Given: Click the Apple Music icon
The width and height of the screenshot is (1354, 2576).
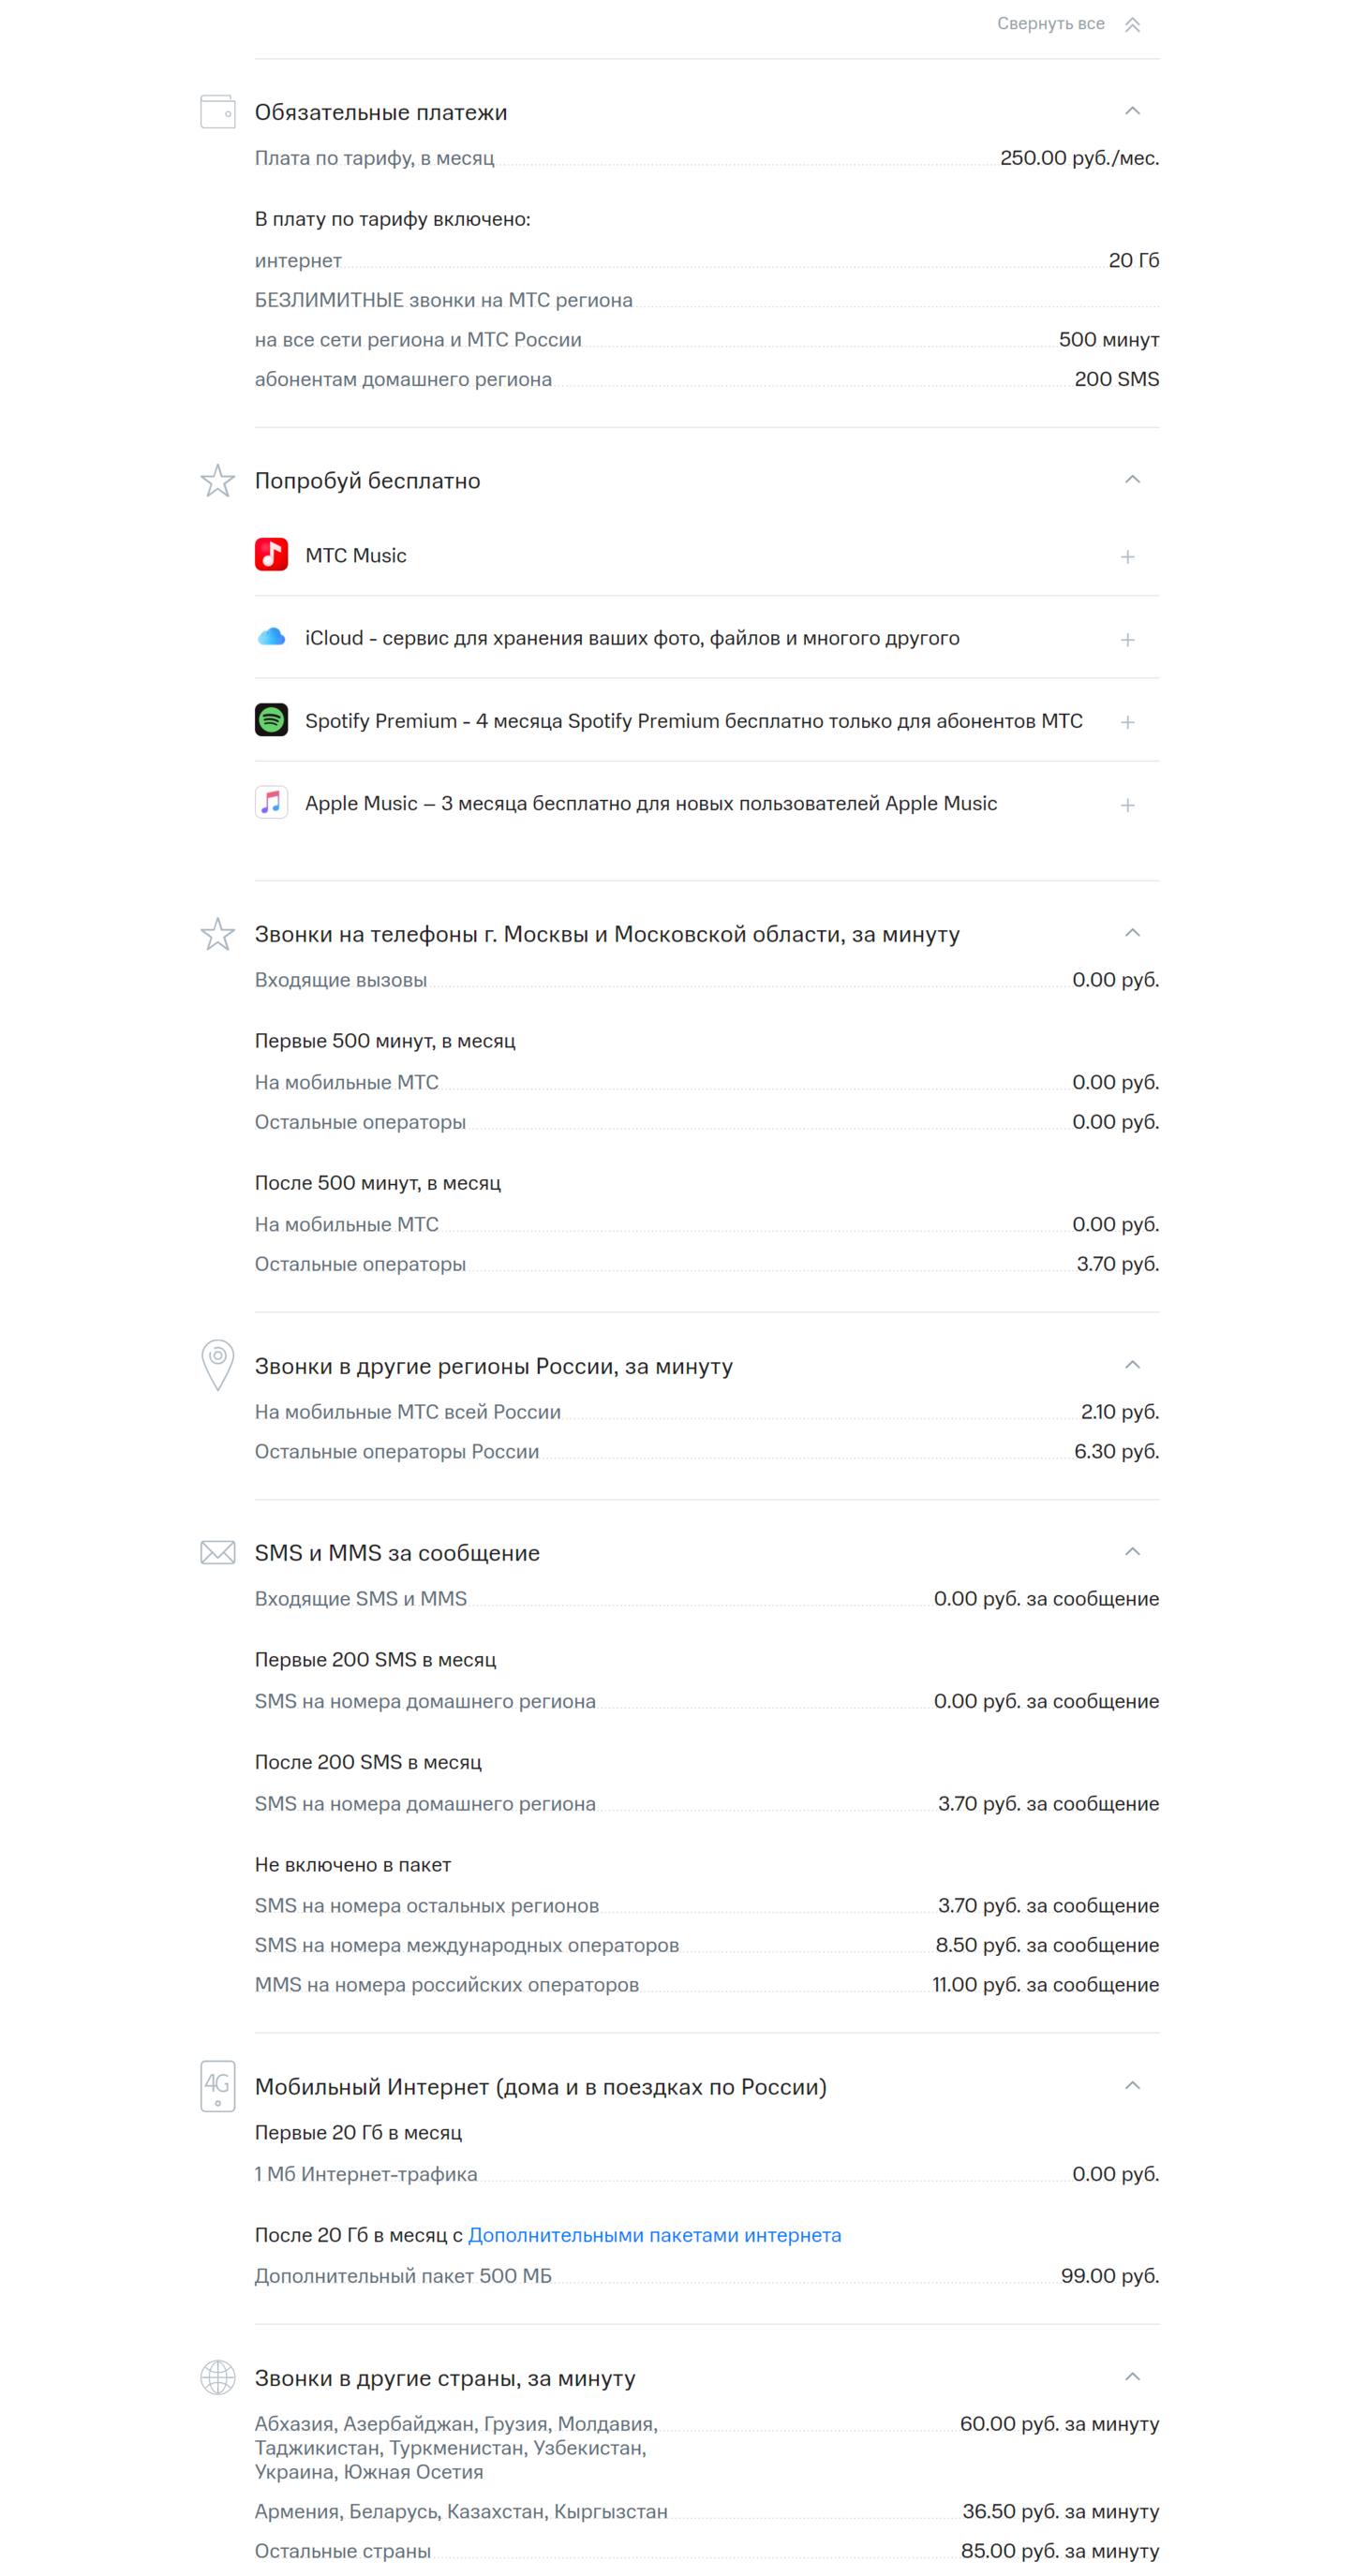Looking at the screenshot, I should [x=271, y=803].
